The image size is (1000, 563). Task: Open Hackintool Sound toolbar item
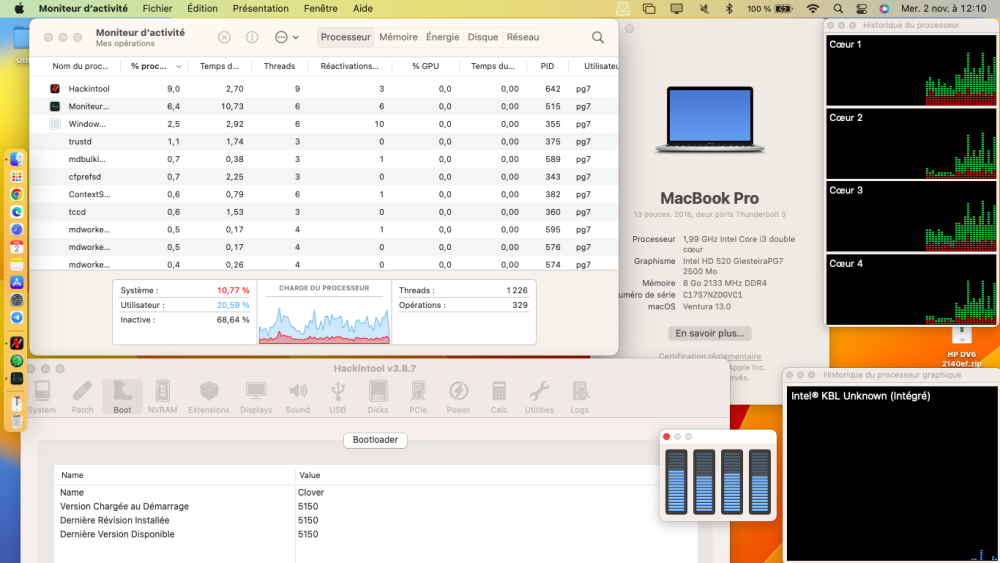(297, 397)
